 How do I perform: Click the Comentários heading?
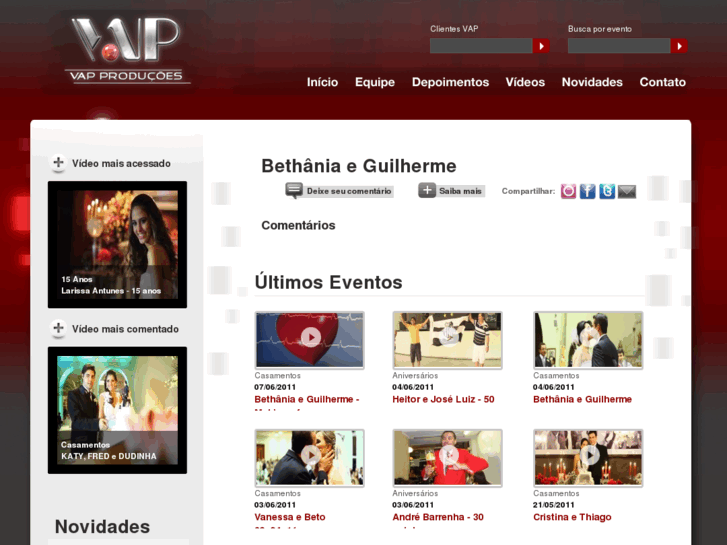click(x=298, y=225)
